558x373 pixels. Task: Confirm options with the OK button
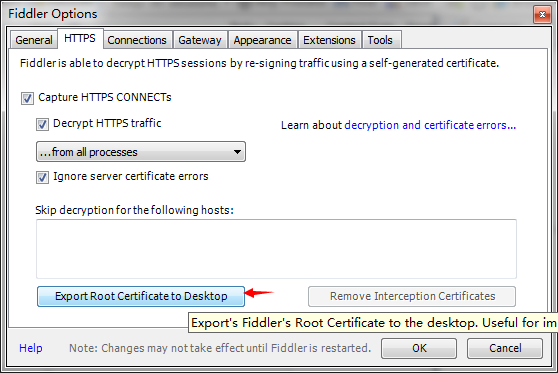click(x=419, y=348)
